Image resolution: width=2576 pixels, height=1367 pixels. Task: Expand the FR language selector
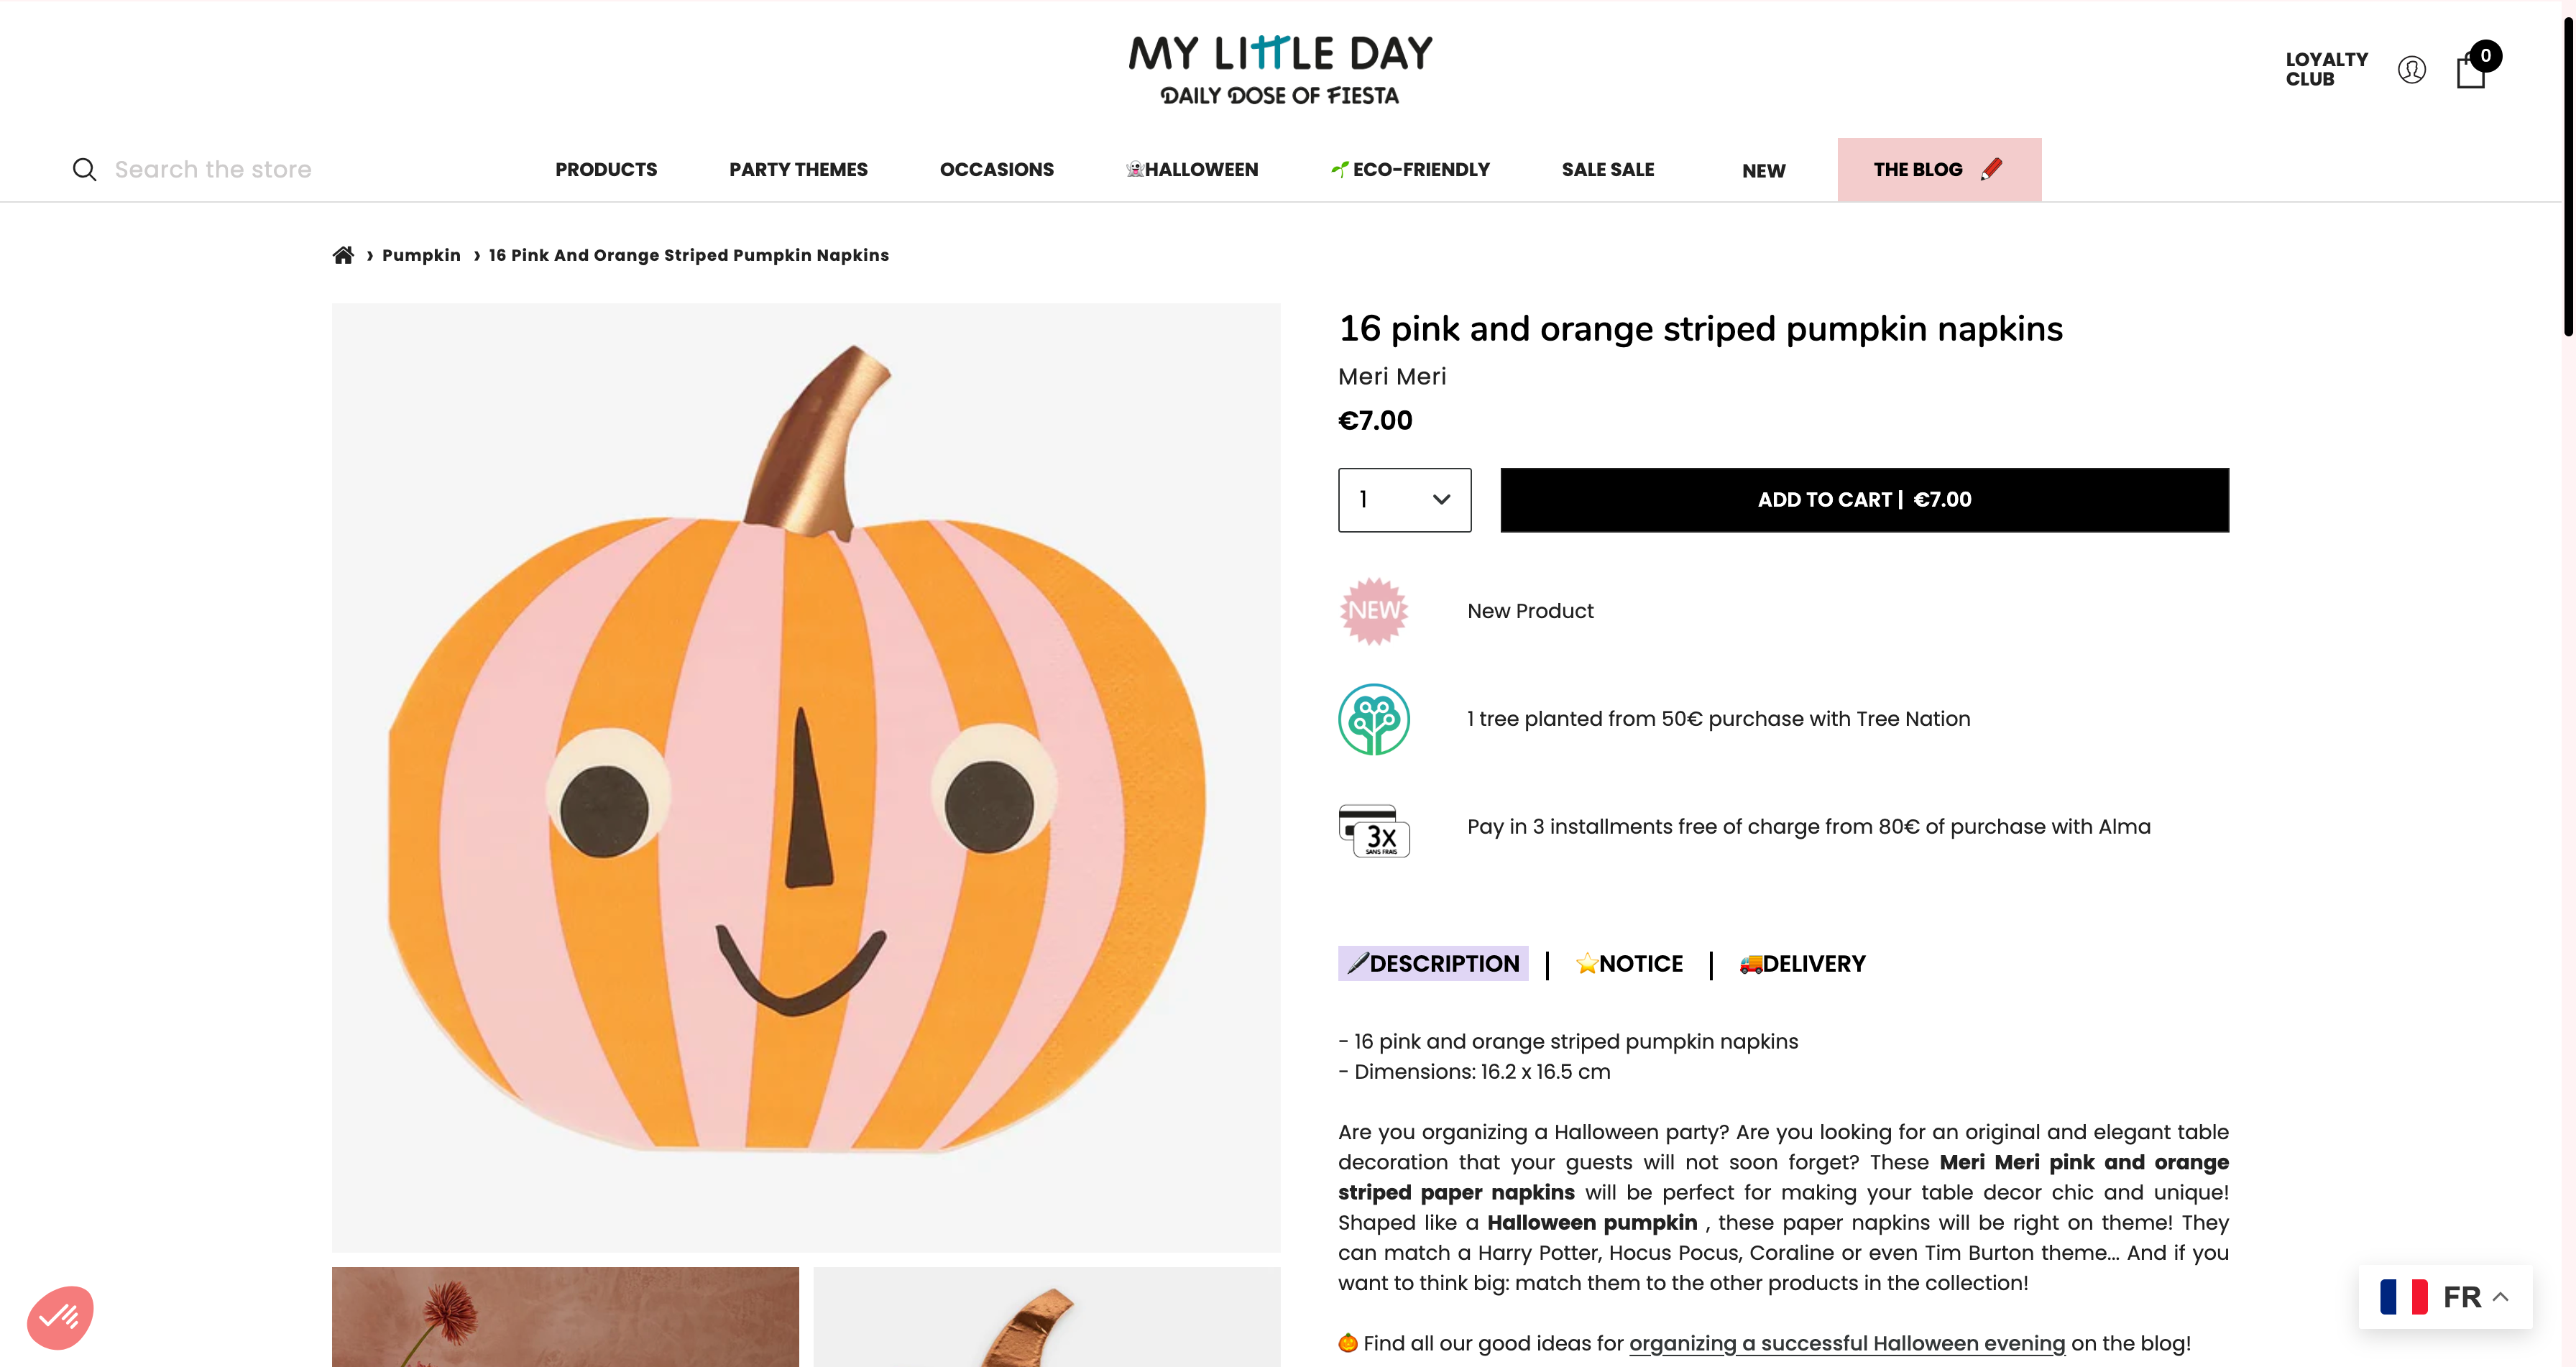(2444, 1297)
